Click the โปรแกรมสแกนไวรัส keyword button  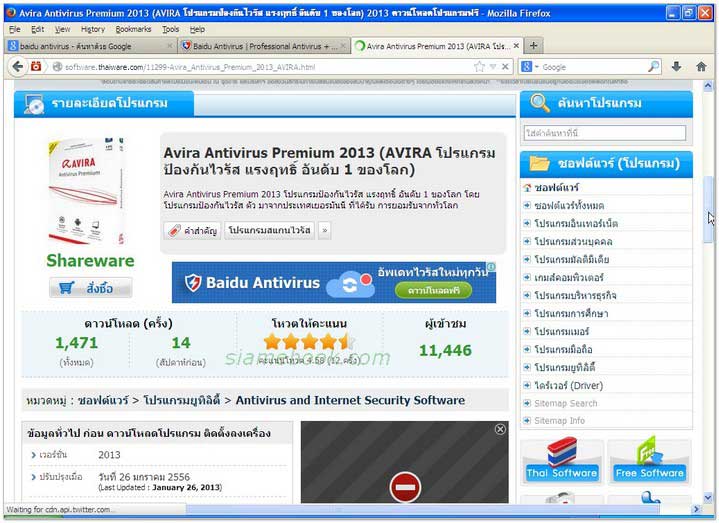[x=269, y=230]
